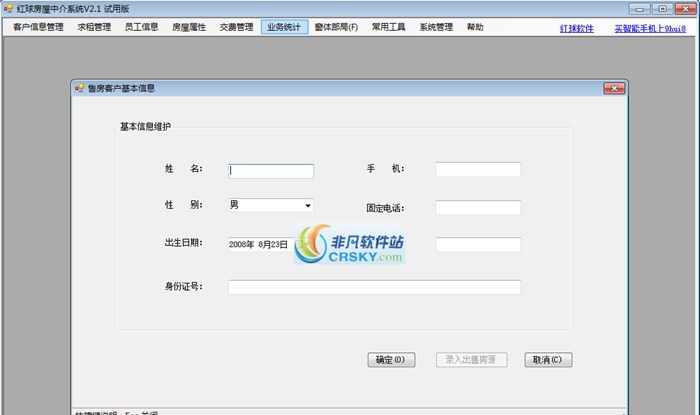Open the 系统管理 menu
Viewport: 700px width, 415px height.
(436, 27)
